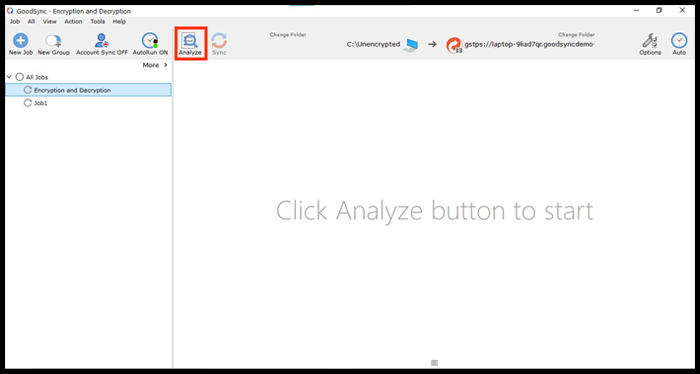Screen dimensions: 700x374
Task: Close the GoodSync window
Action: click(x=682, y=11)
